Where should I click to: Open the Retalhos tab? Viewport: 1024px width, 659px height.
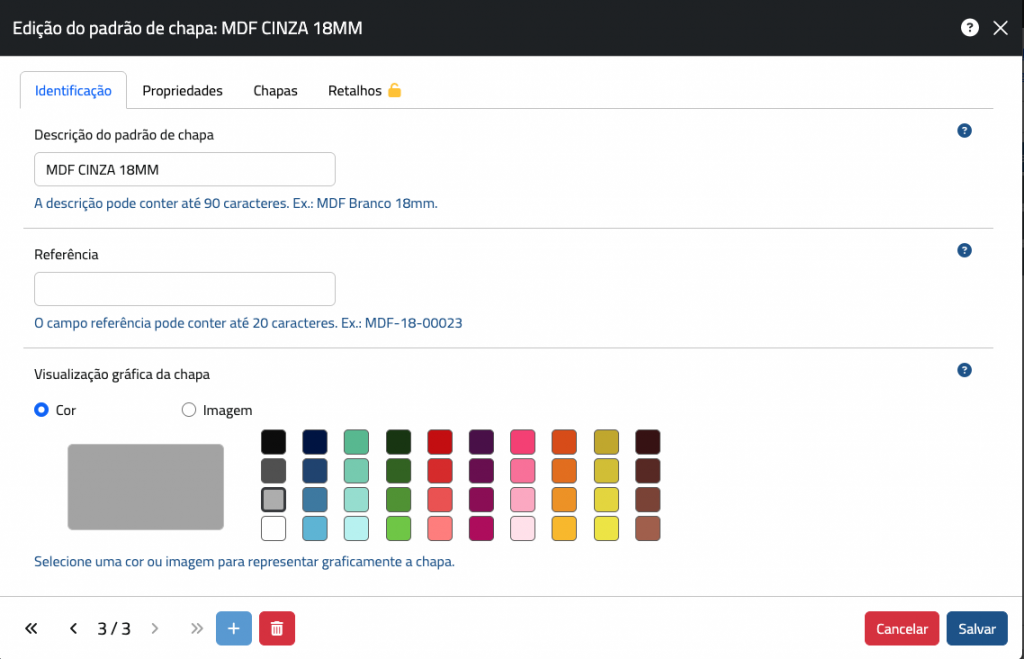tap(355, 90)
